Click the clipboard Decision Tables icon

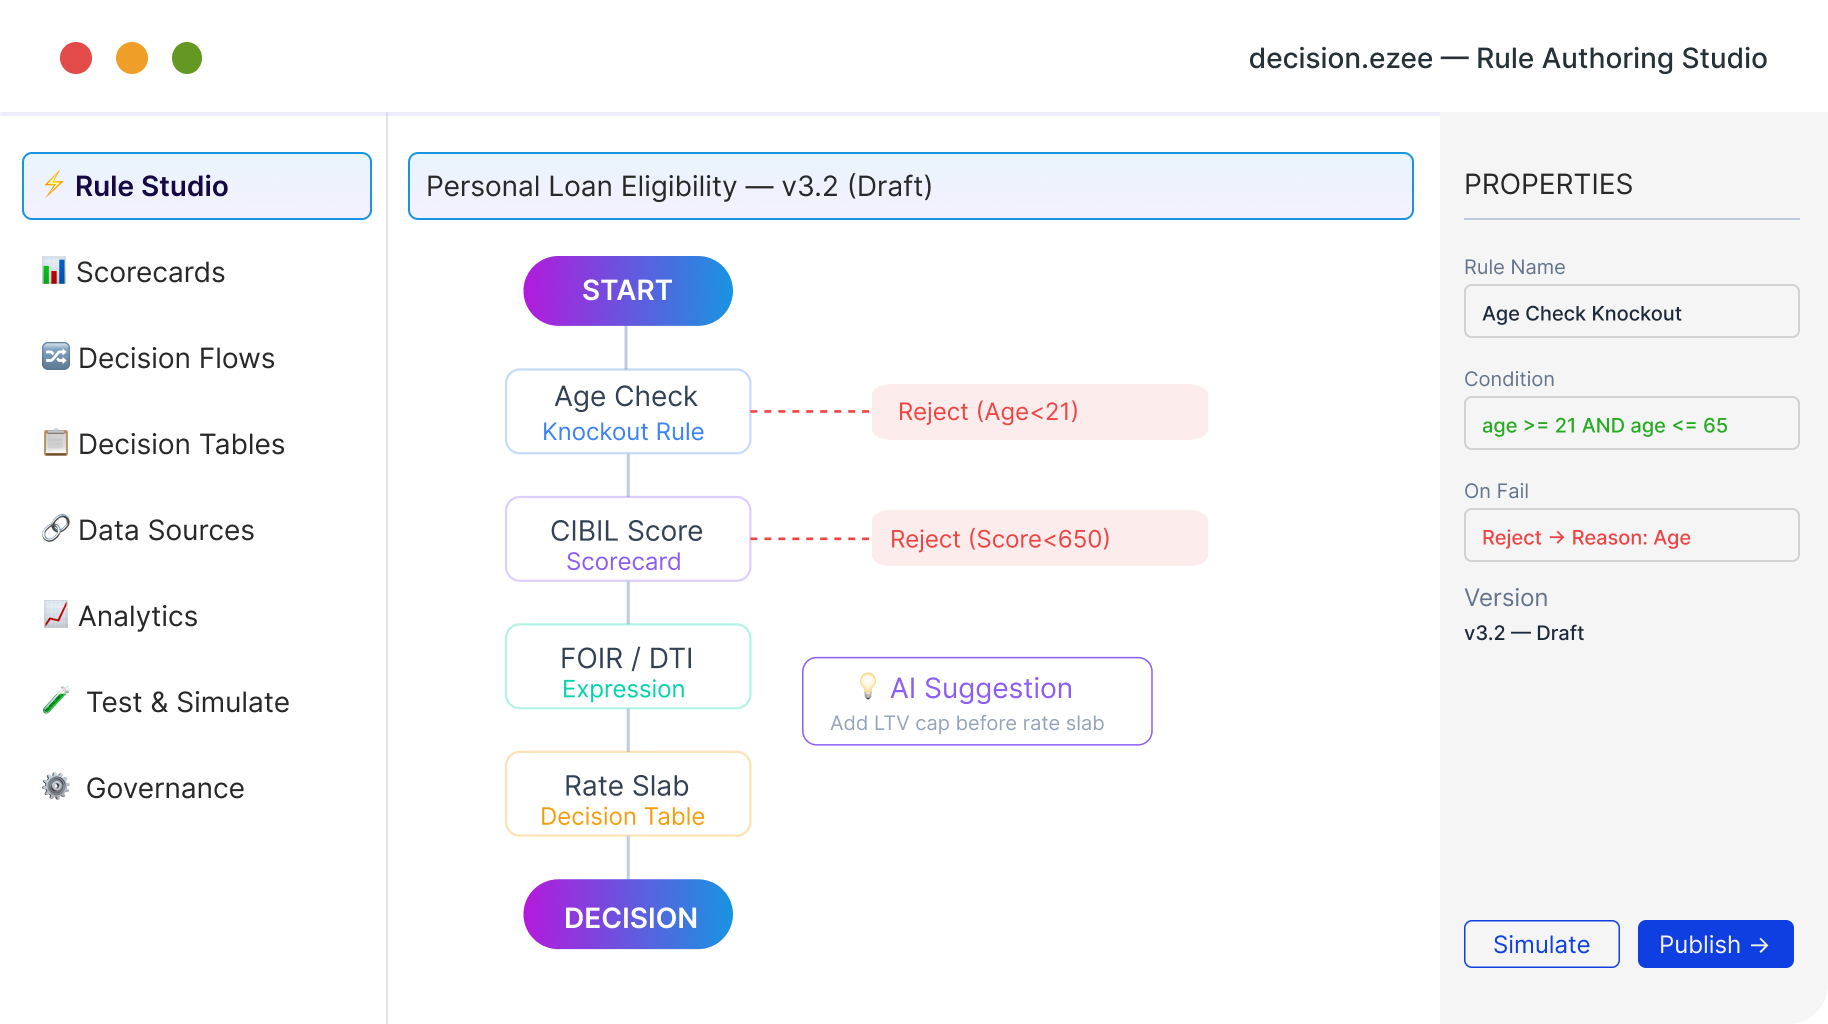tap(56, 442)
